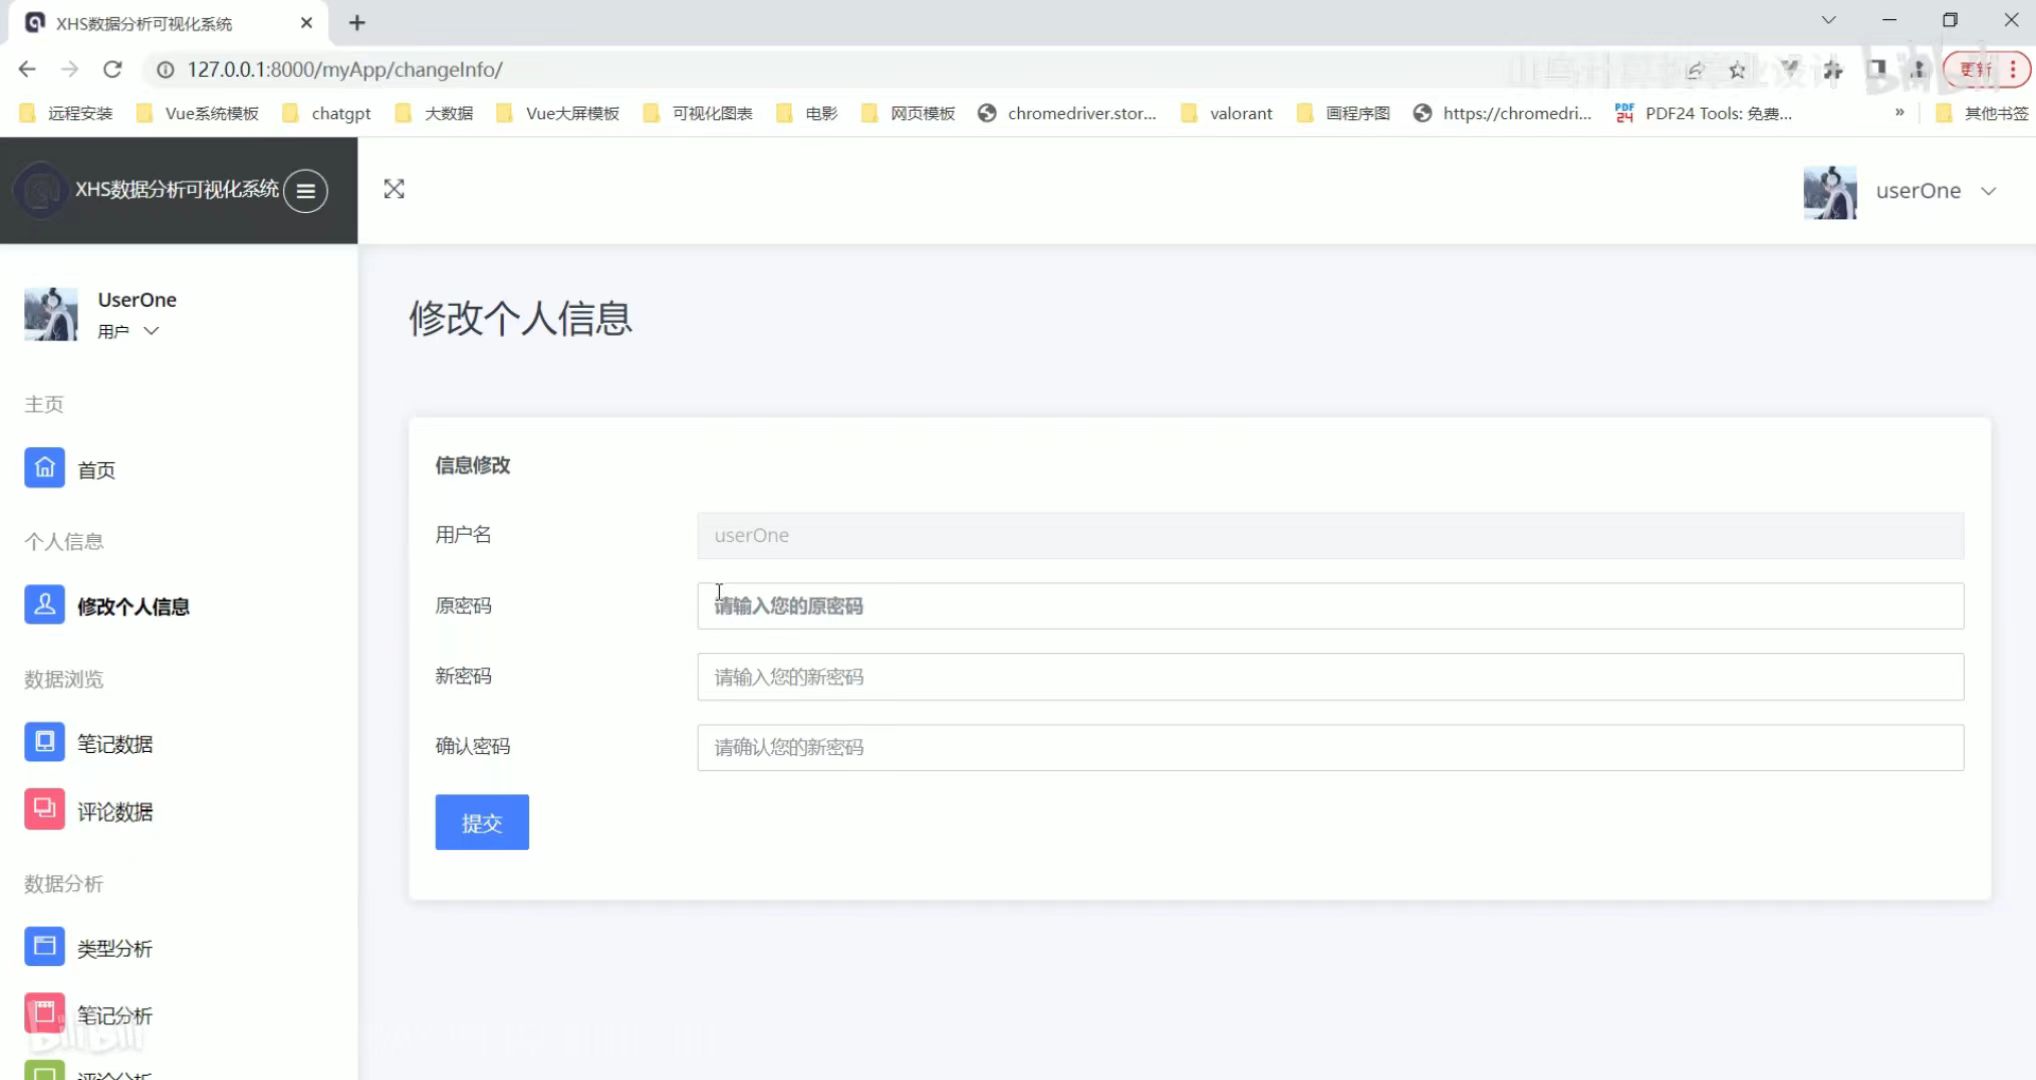Click the 修改个人信息 user icon
The height and width of the screenshot is (1080, 2036).
(44, 605)
